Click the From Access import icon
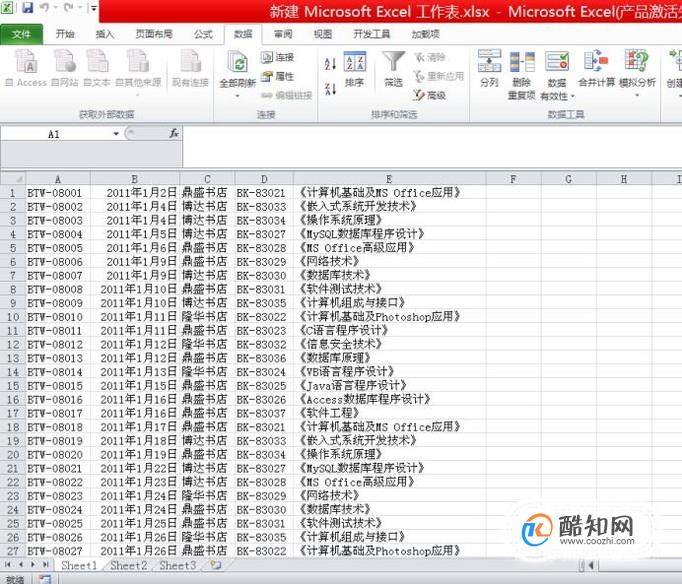The width and height of the screenshot is (682, 584). [26, 68]
